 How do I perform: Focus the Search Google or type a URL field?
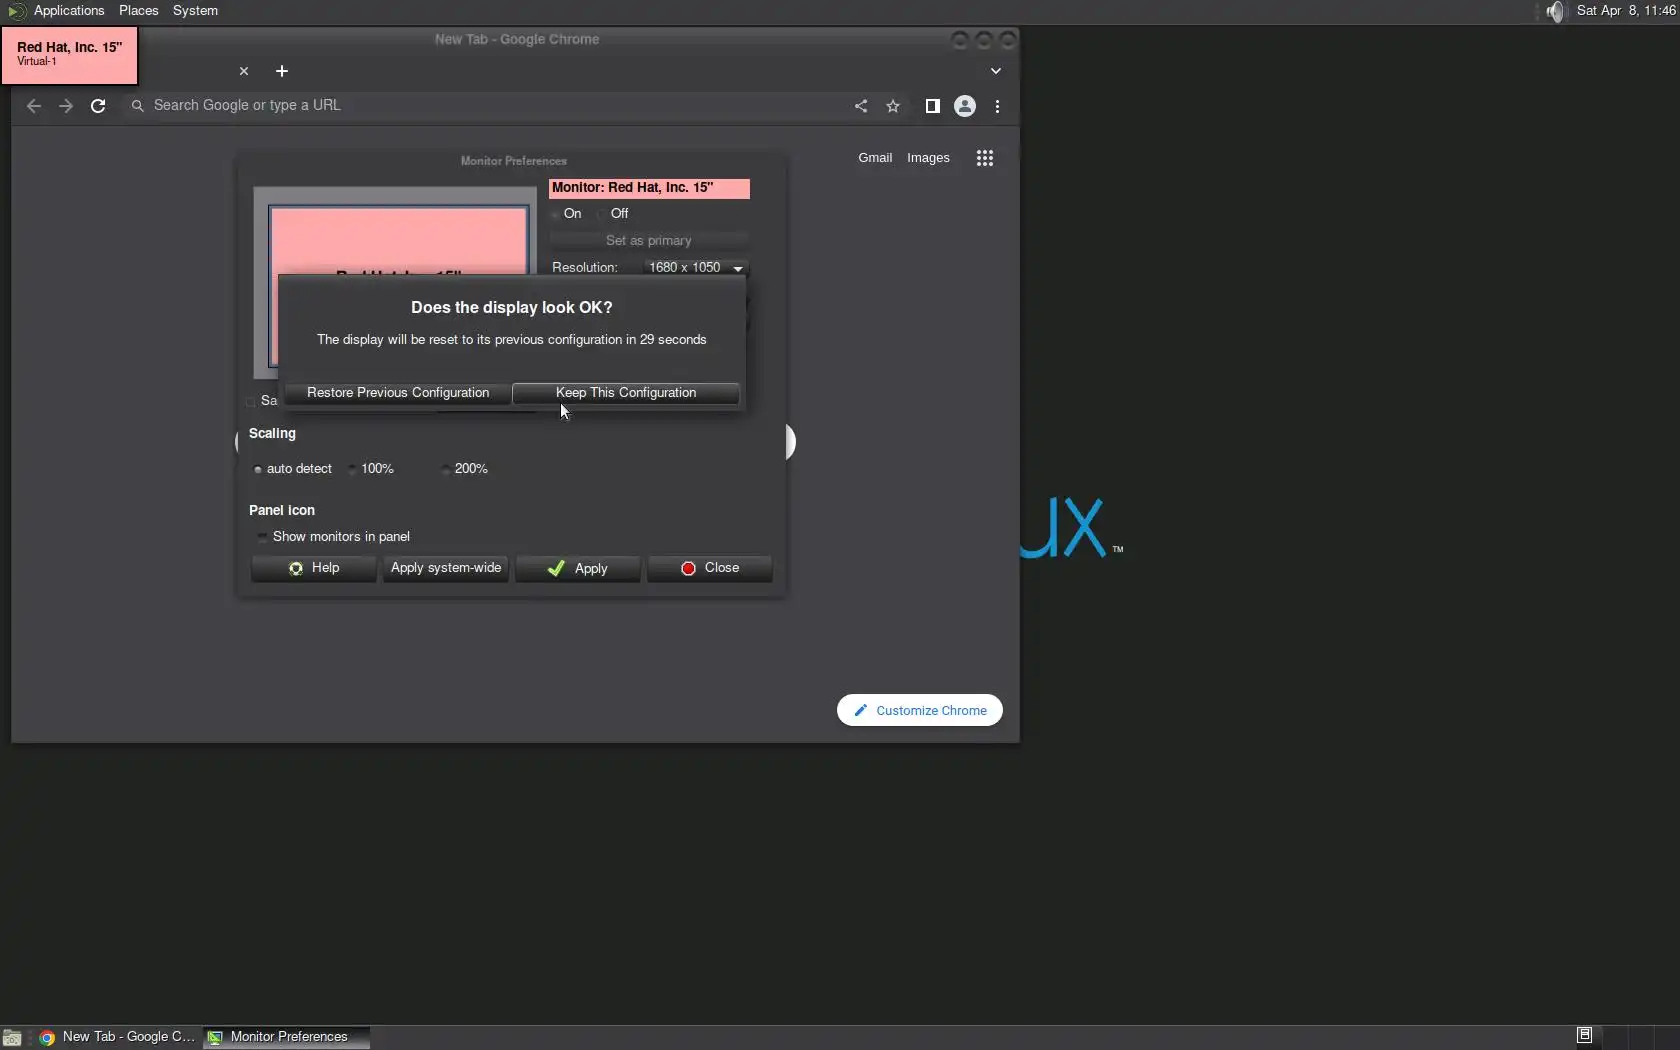pyautogui.click(x=490, y=106)
